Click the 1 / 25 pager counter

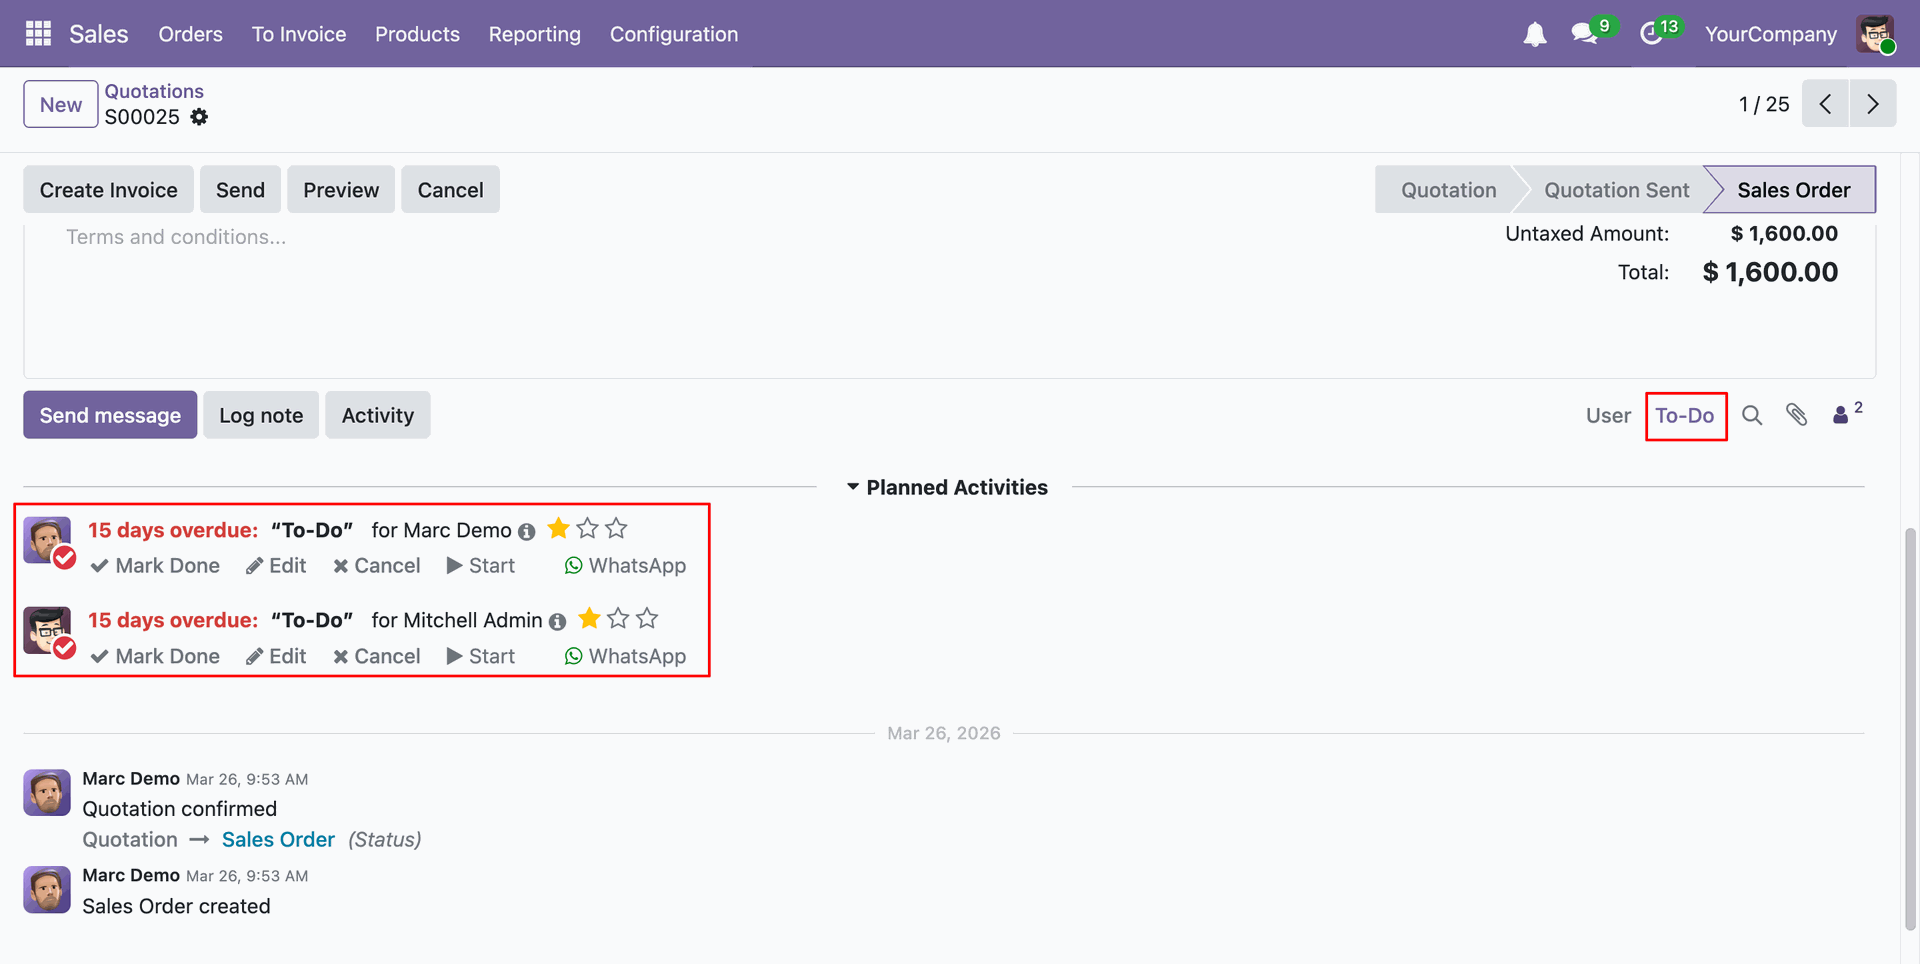1764,104
